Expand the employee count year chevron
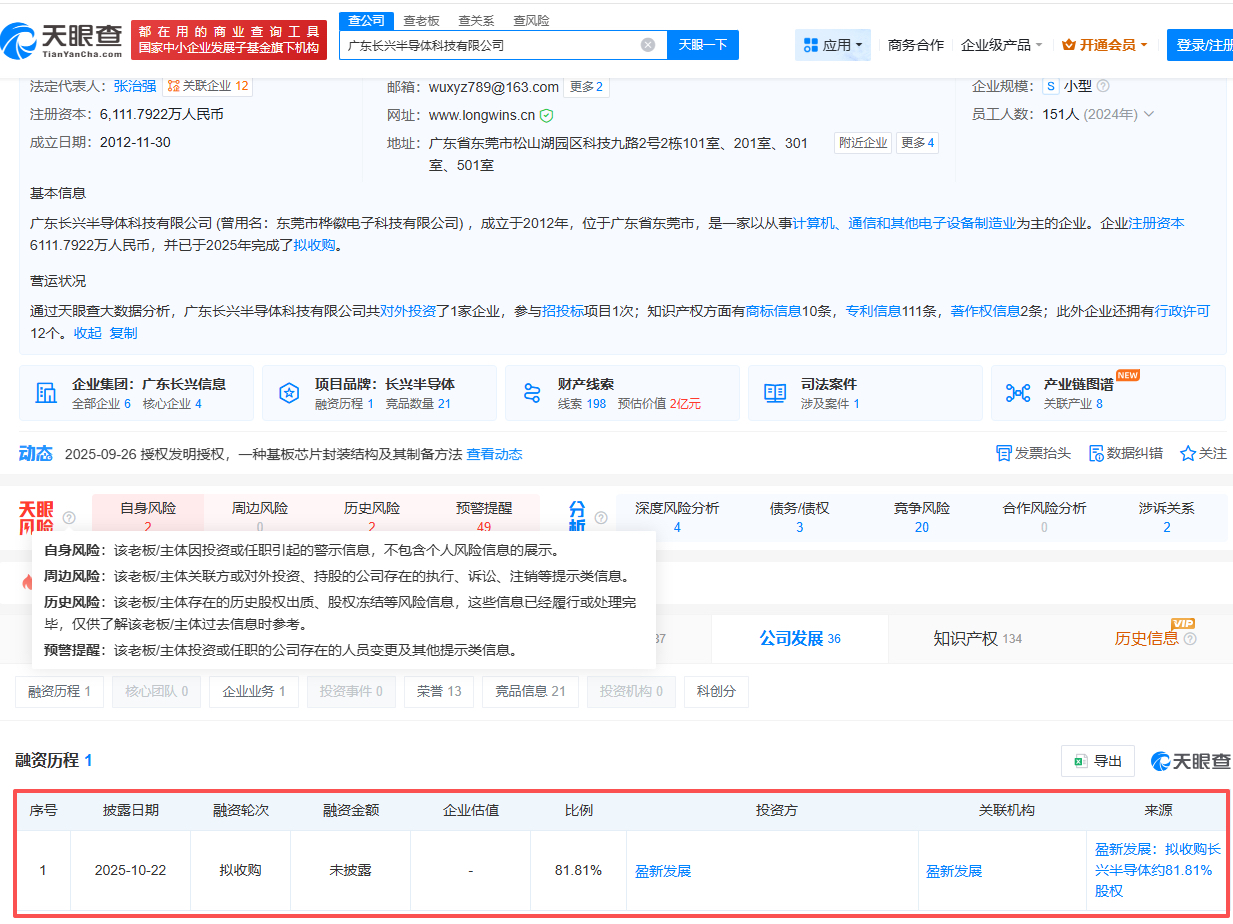 pos(1149,115)
